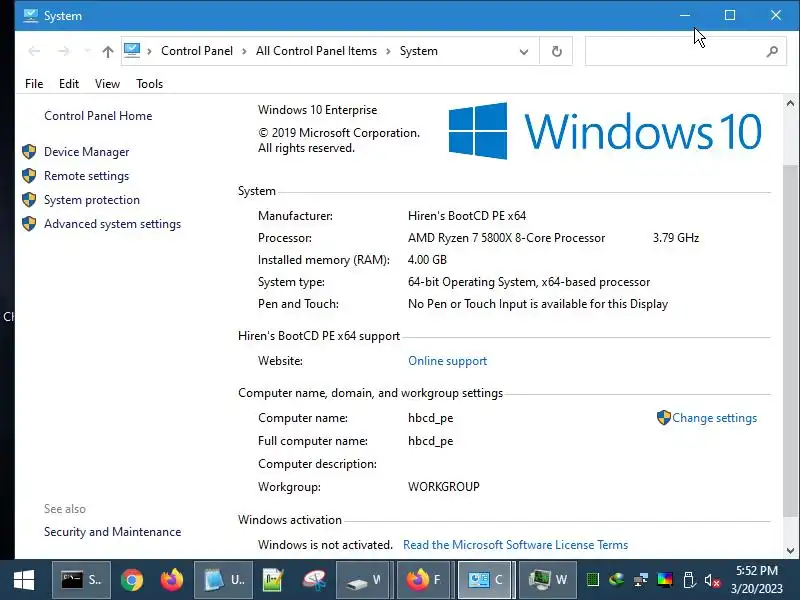The height and width of the screenshot is (600, 800).
Task: Click the shield icon next to Remote settings
Action: [29, 176]
